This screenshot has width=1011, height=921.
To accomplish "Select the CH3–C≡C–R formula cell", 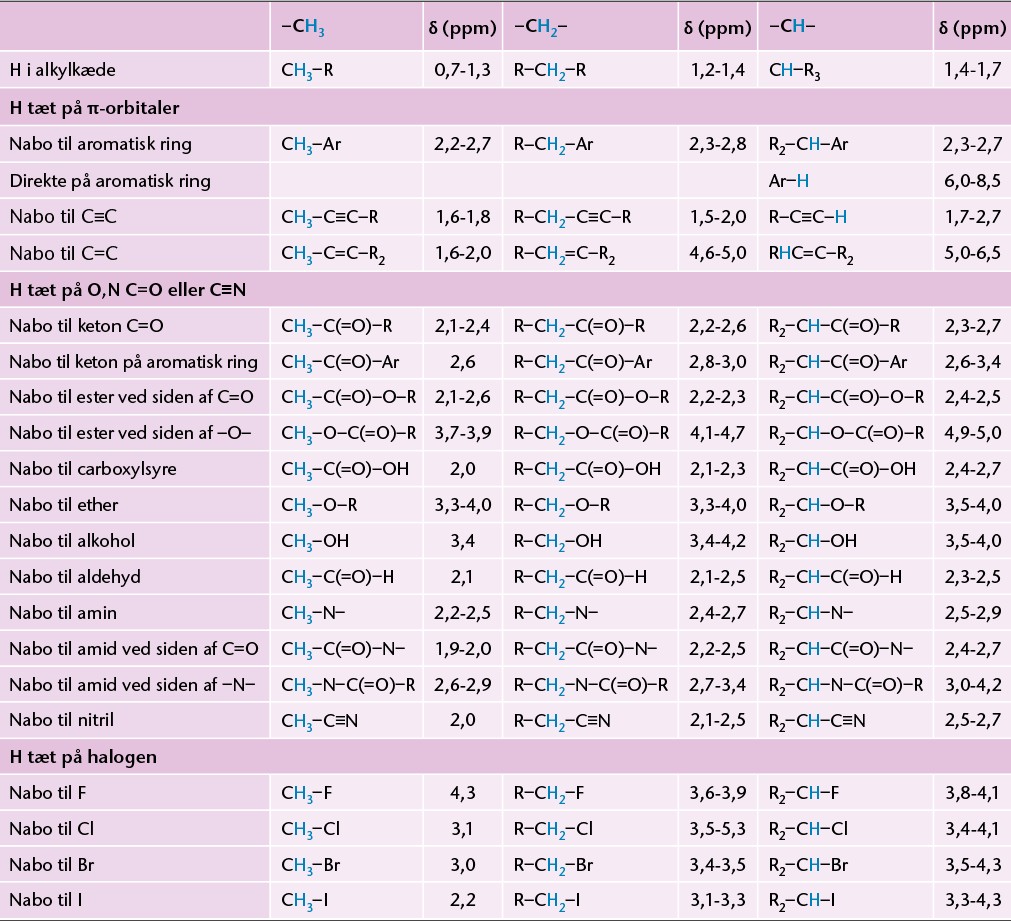I will [x=329, y=217].
